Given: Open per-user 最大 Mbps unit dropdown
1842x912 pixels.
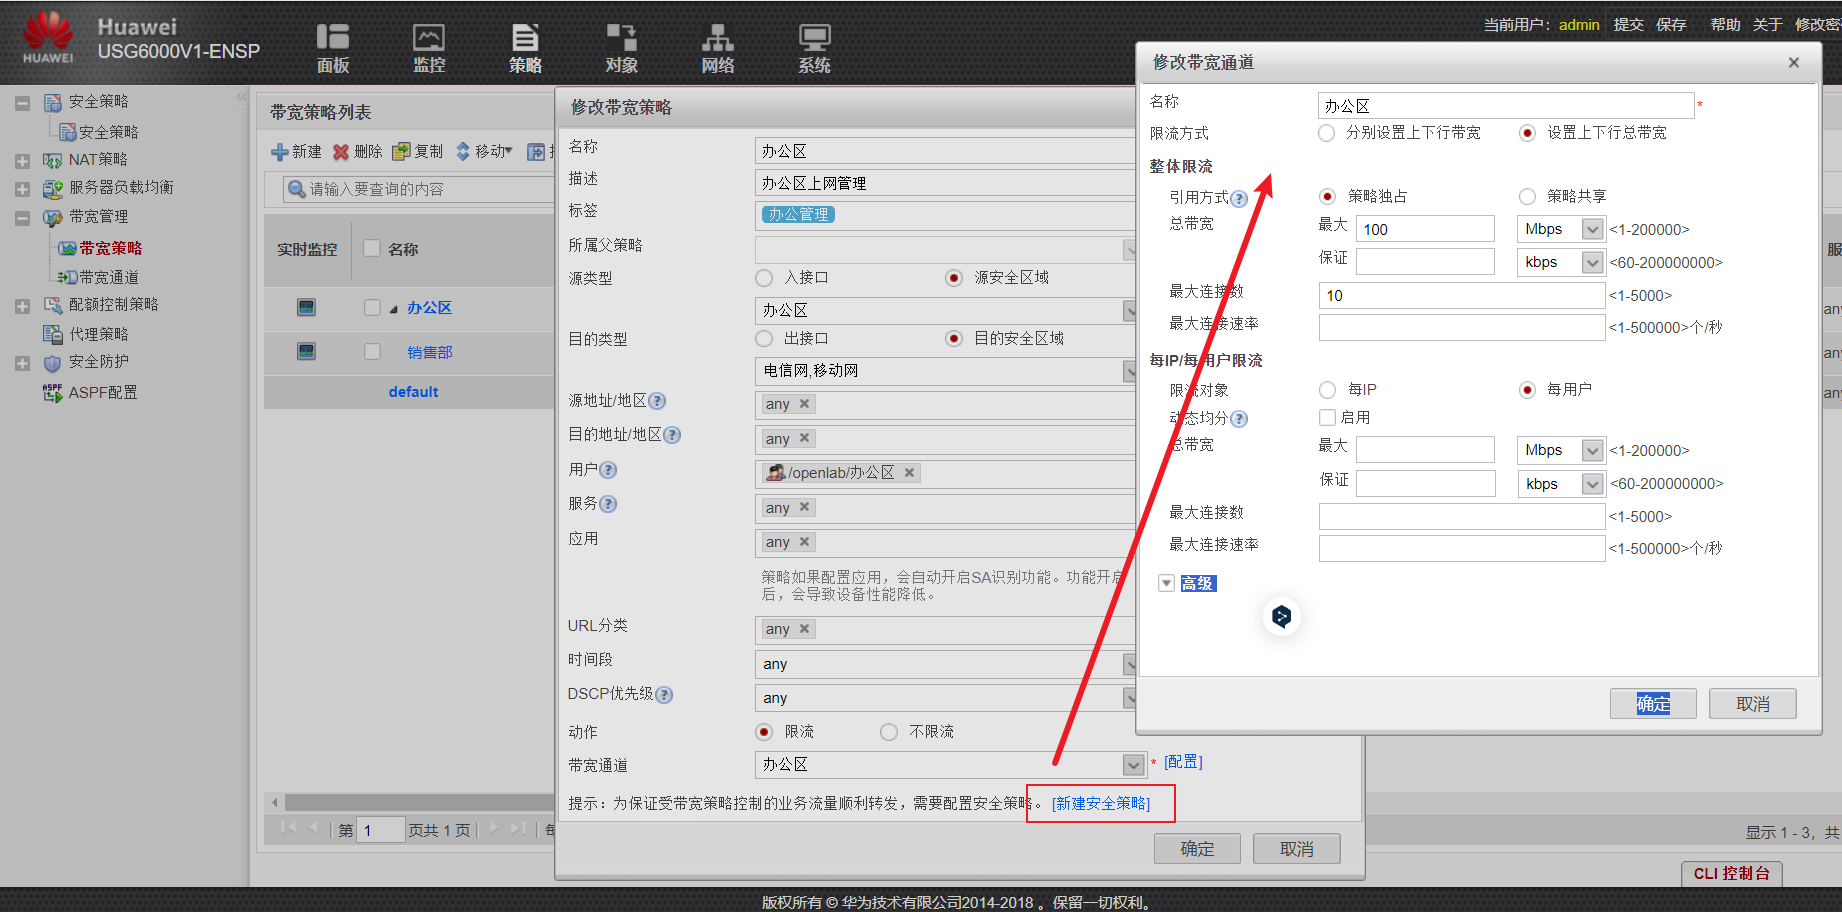Looking at the screenshot, I should pyautogui.click(x=1592, y=450).
